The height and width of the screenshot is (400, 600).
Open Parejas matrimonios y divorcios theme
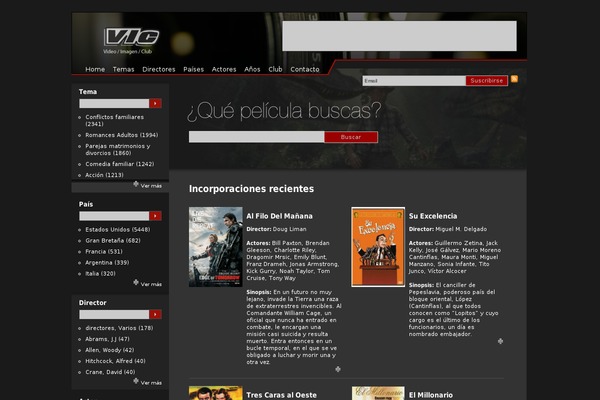tap(117, 149)
